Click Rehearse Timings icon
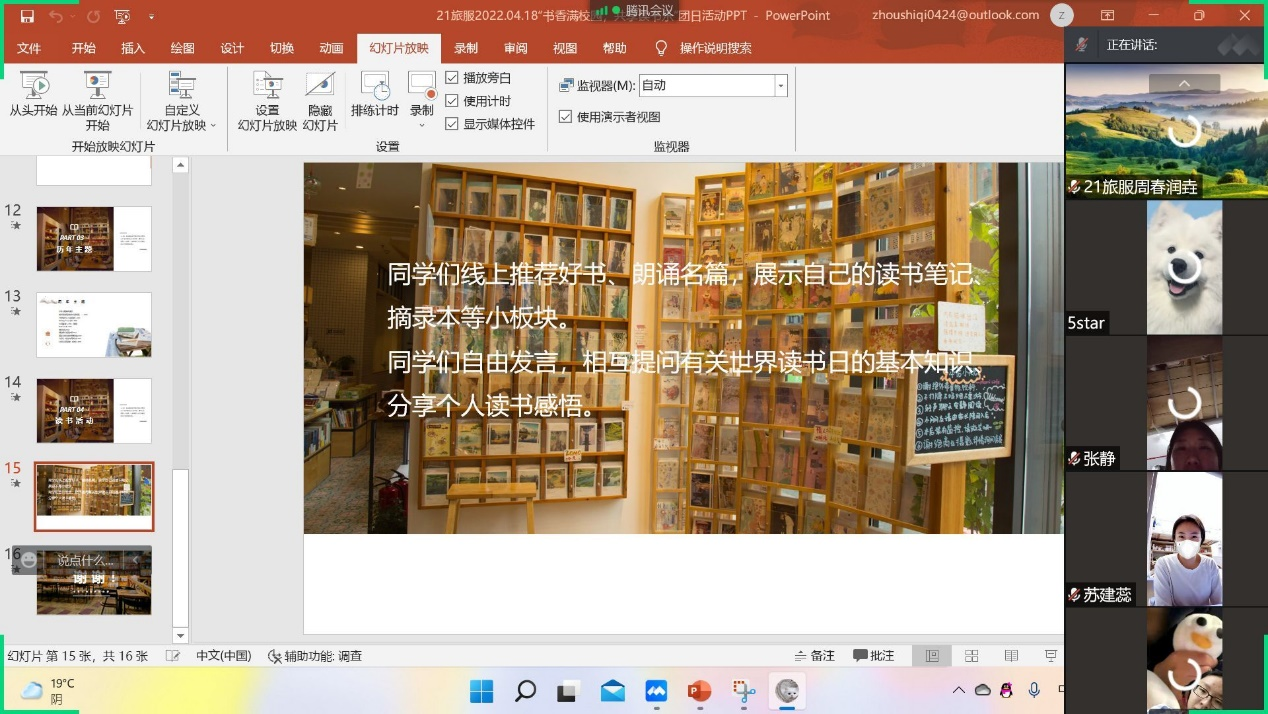Viewport: 1268px width, 714px height. [x=374, y=87]
